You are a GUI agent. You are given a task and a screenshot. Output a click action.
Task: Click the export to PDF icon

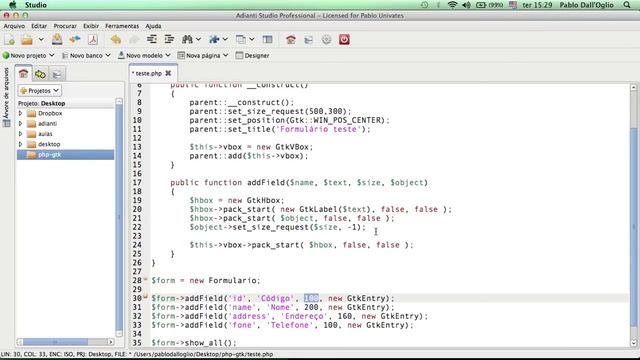(x=93, y=40)
